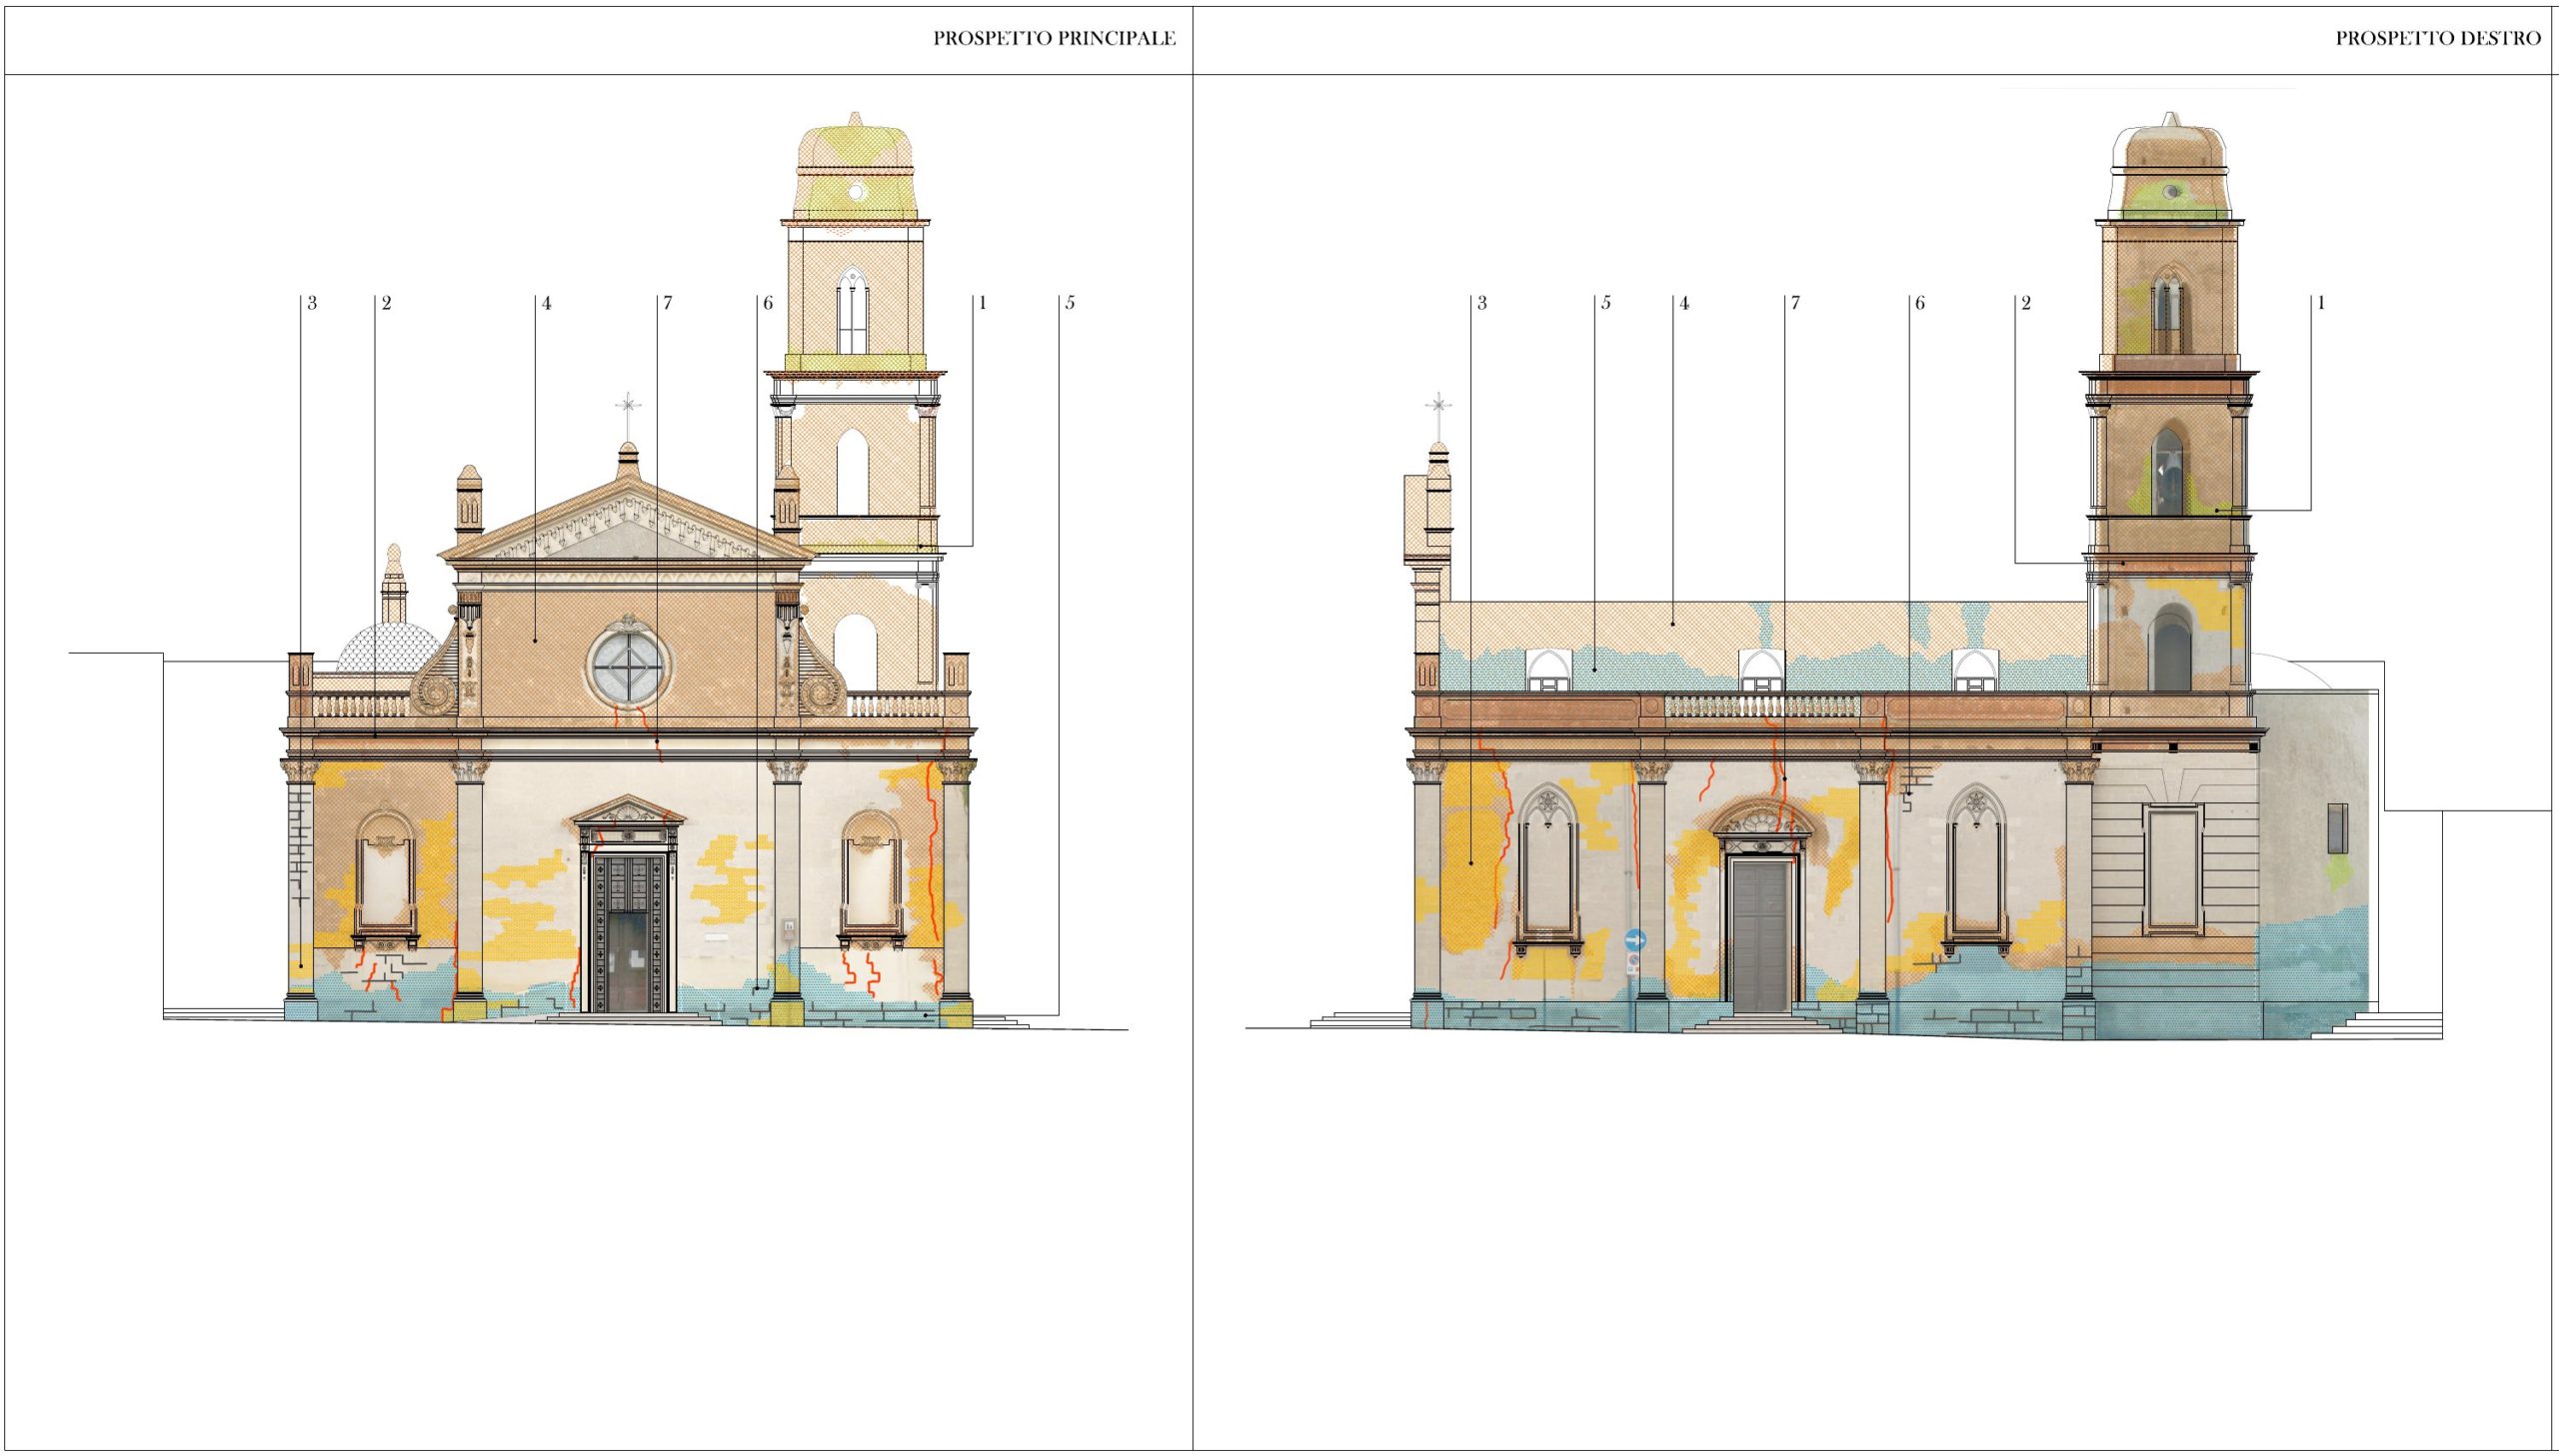Select label 1 on the Prospetto Principale drawing
The image size is (2559, 1456).
982,303
